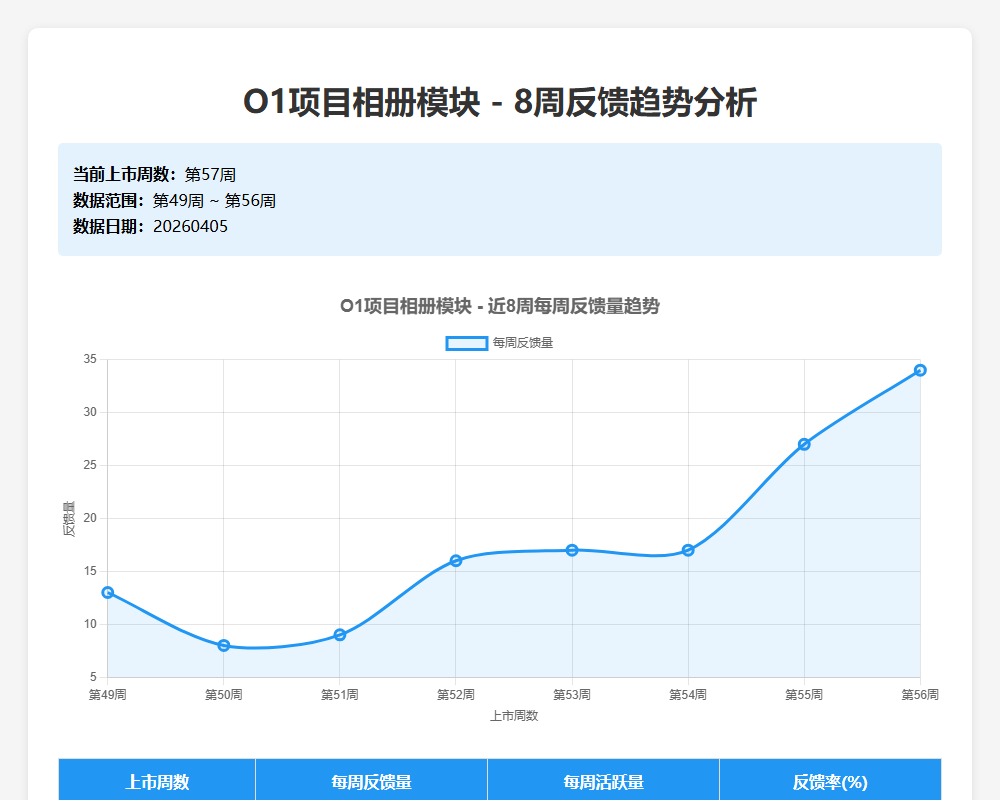Click the 反馈量 y-axis title
This screenshot has width=1000, height=800.
69,519
